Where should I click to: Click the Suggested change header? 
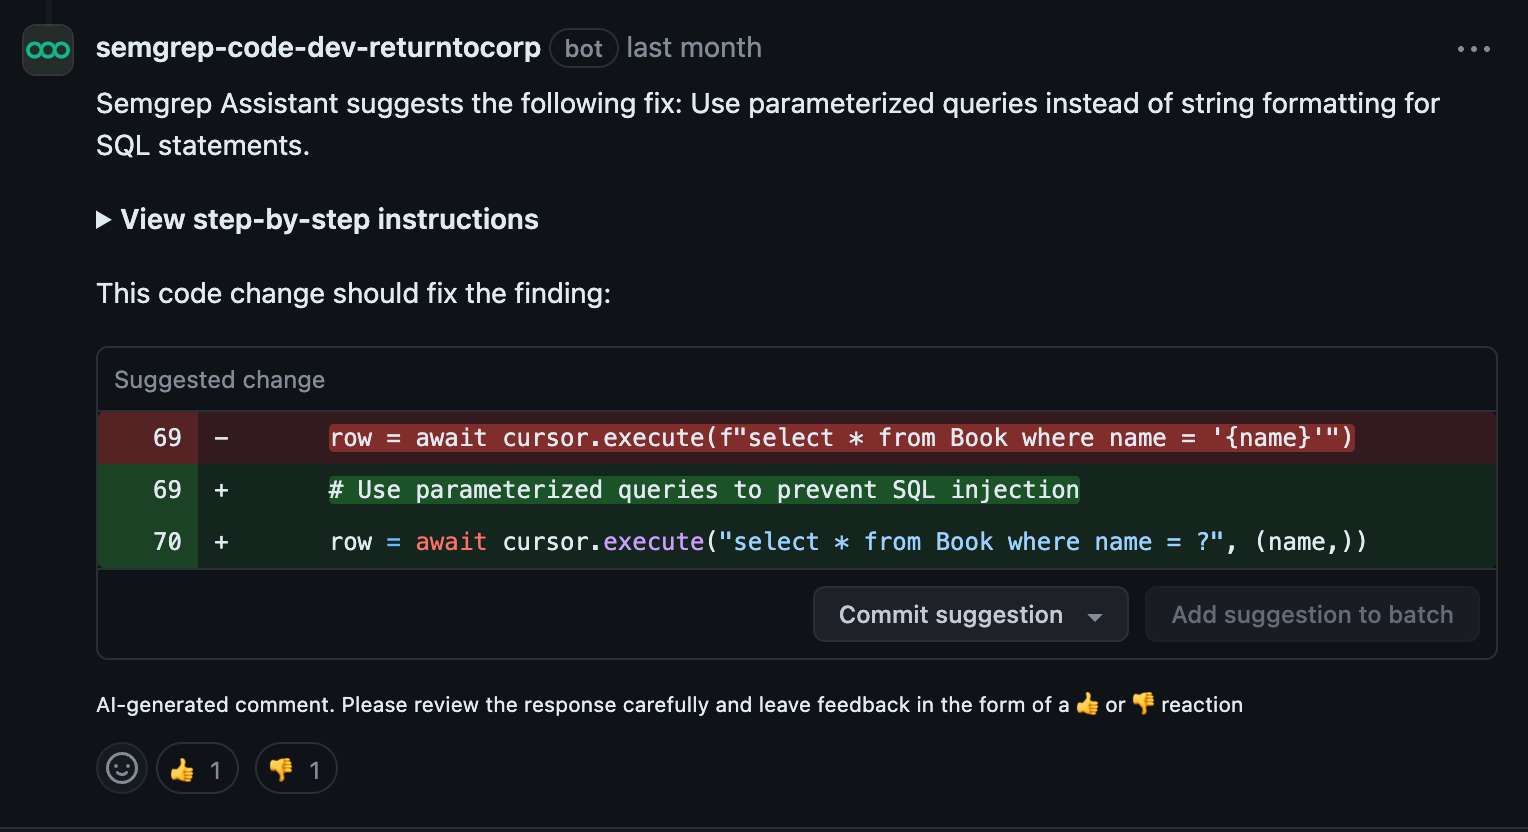[x=219, y=380]
